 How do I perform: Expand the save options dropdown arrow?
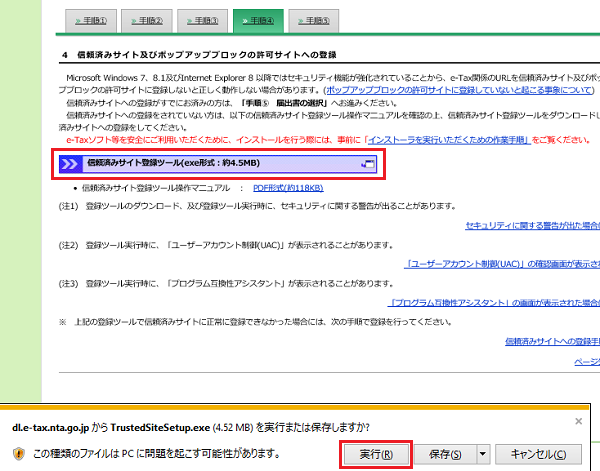tap(484, 452)
